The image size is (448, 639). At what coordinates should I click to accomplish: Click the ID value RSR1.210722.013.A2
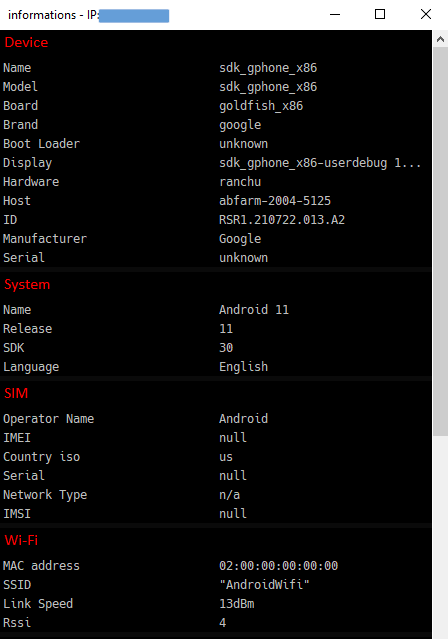pos(282,220)
